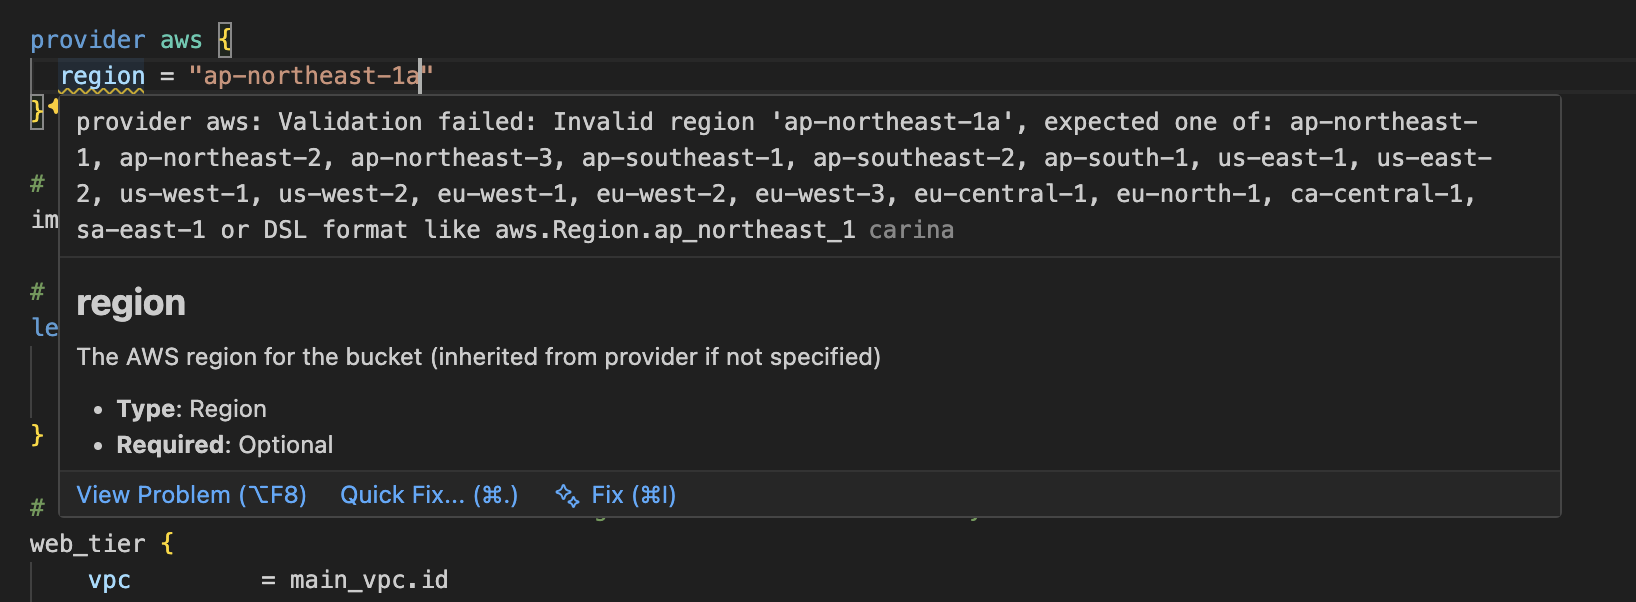Click the closing brace below region line

[36, 110]
